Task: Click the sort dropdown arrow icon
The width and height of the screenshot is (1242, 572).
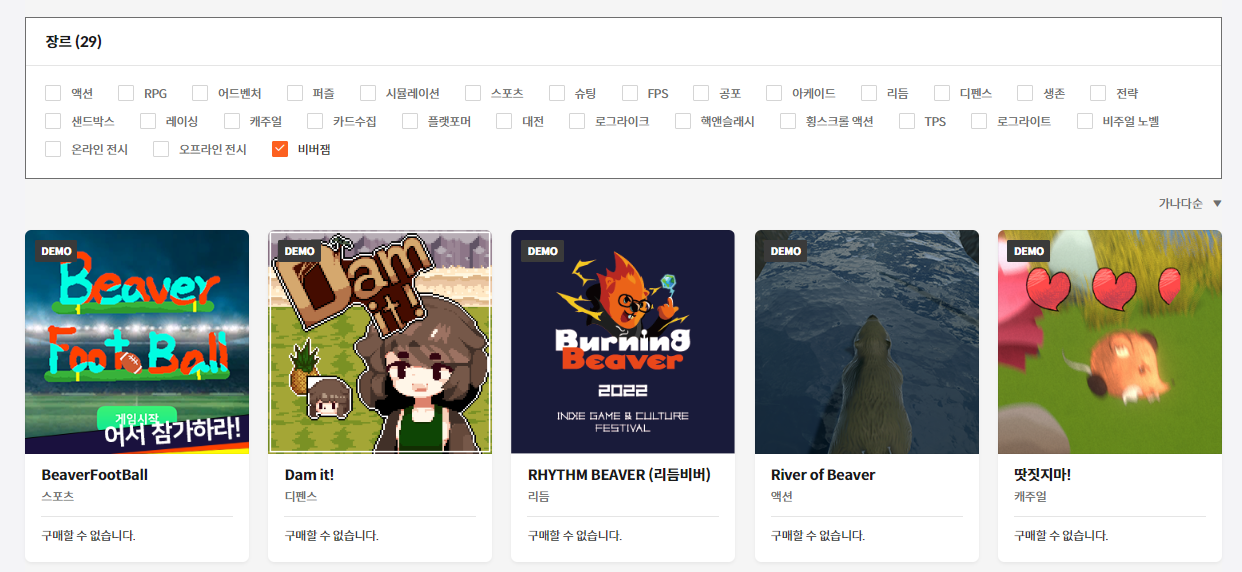Action: pos(1217,203)
